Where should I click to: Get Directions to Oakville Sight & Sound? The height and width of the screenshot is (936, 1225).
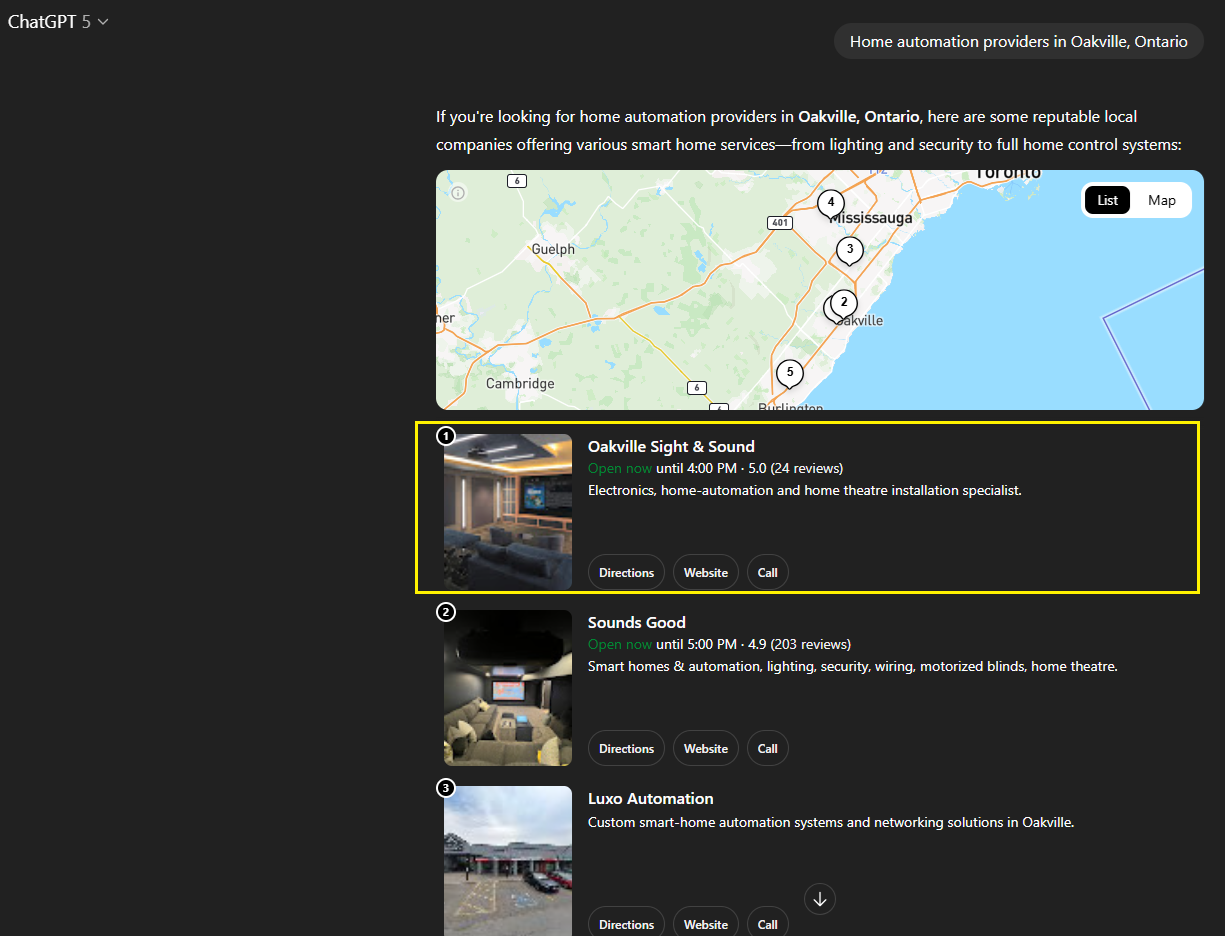626,573
